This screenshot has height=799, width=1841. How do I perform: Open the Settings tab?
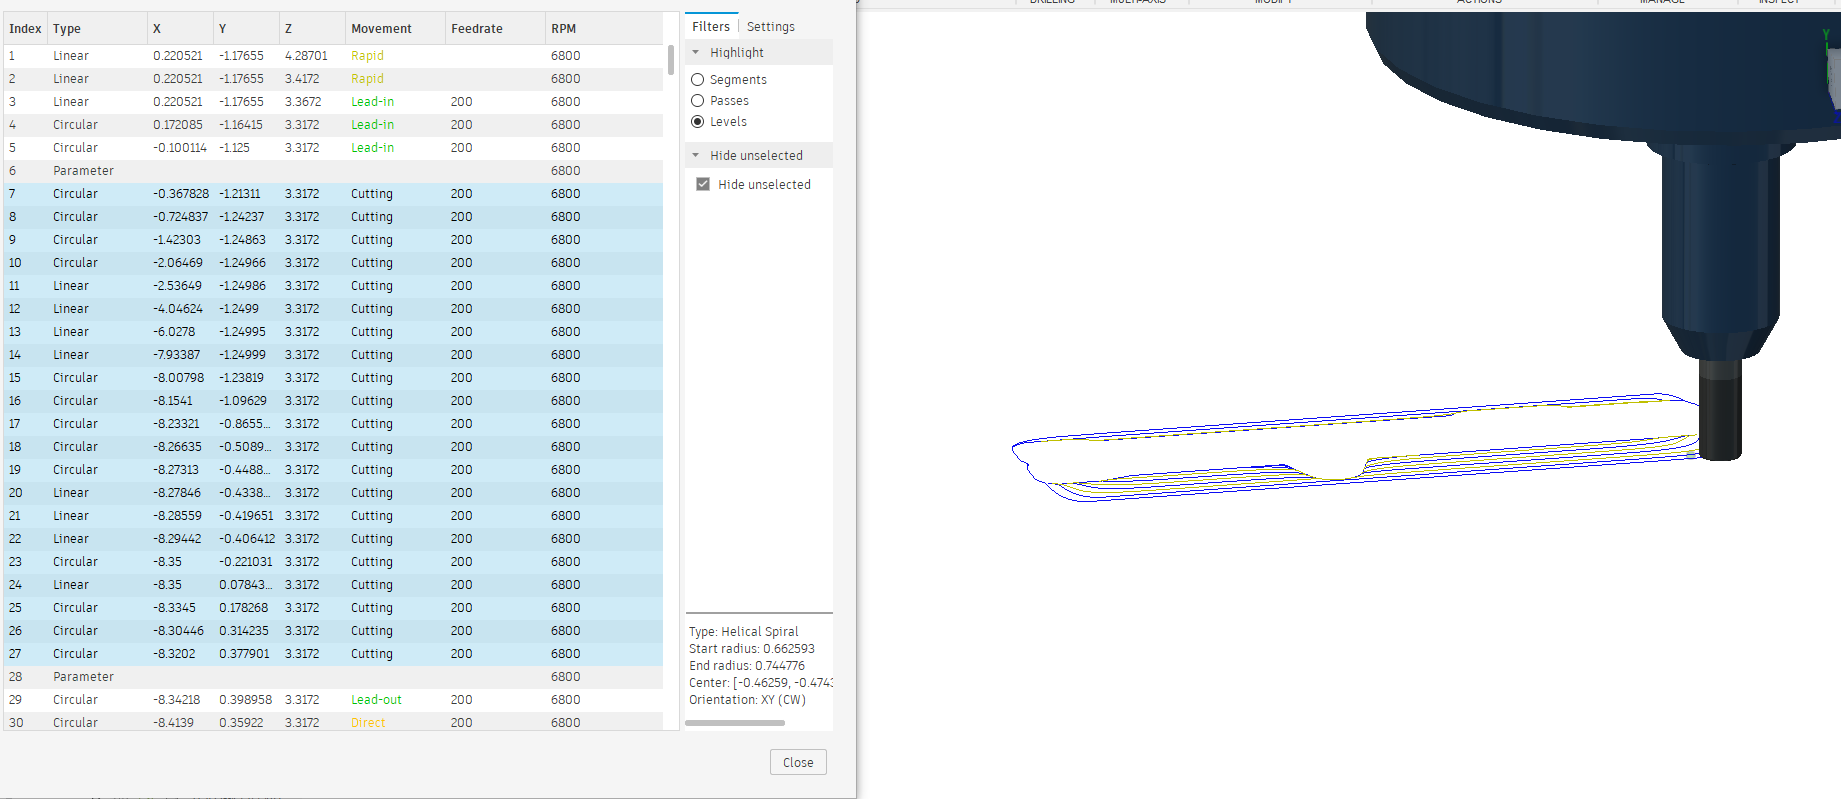click(x=771, y=27)
